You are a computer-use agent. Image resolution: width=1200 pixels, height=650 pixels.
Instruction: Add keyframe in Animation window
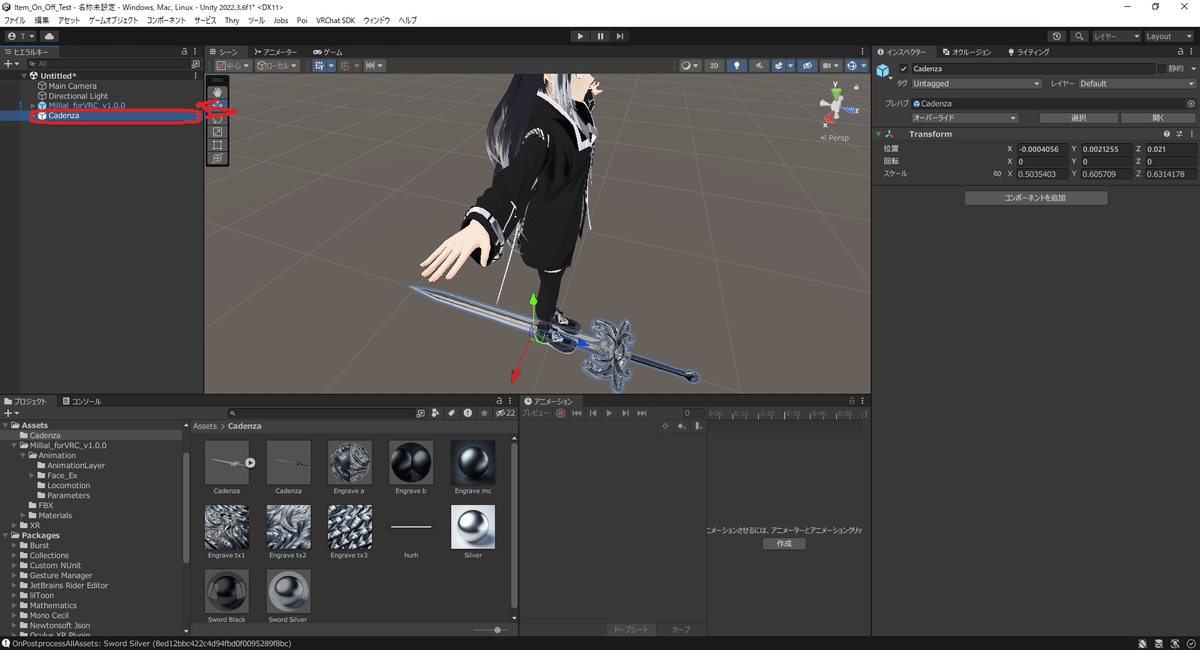tap(681, 426)
